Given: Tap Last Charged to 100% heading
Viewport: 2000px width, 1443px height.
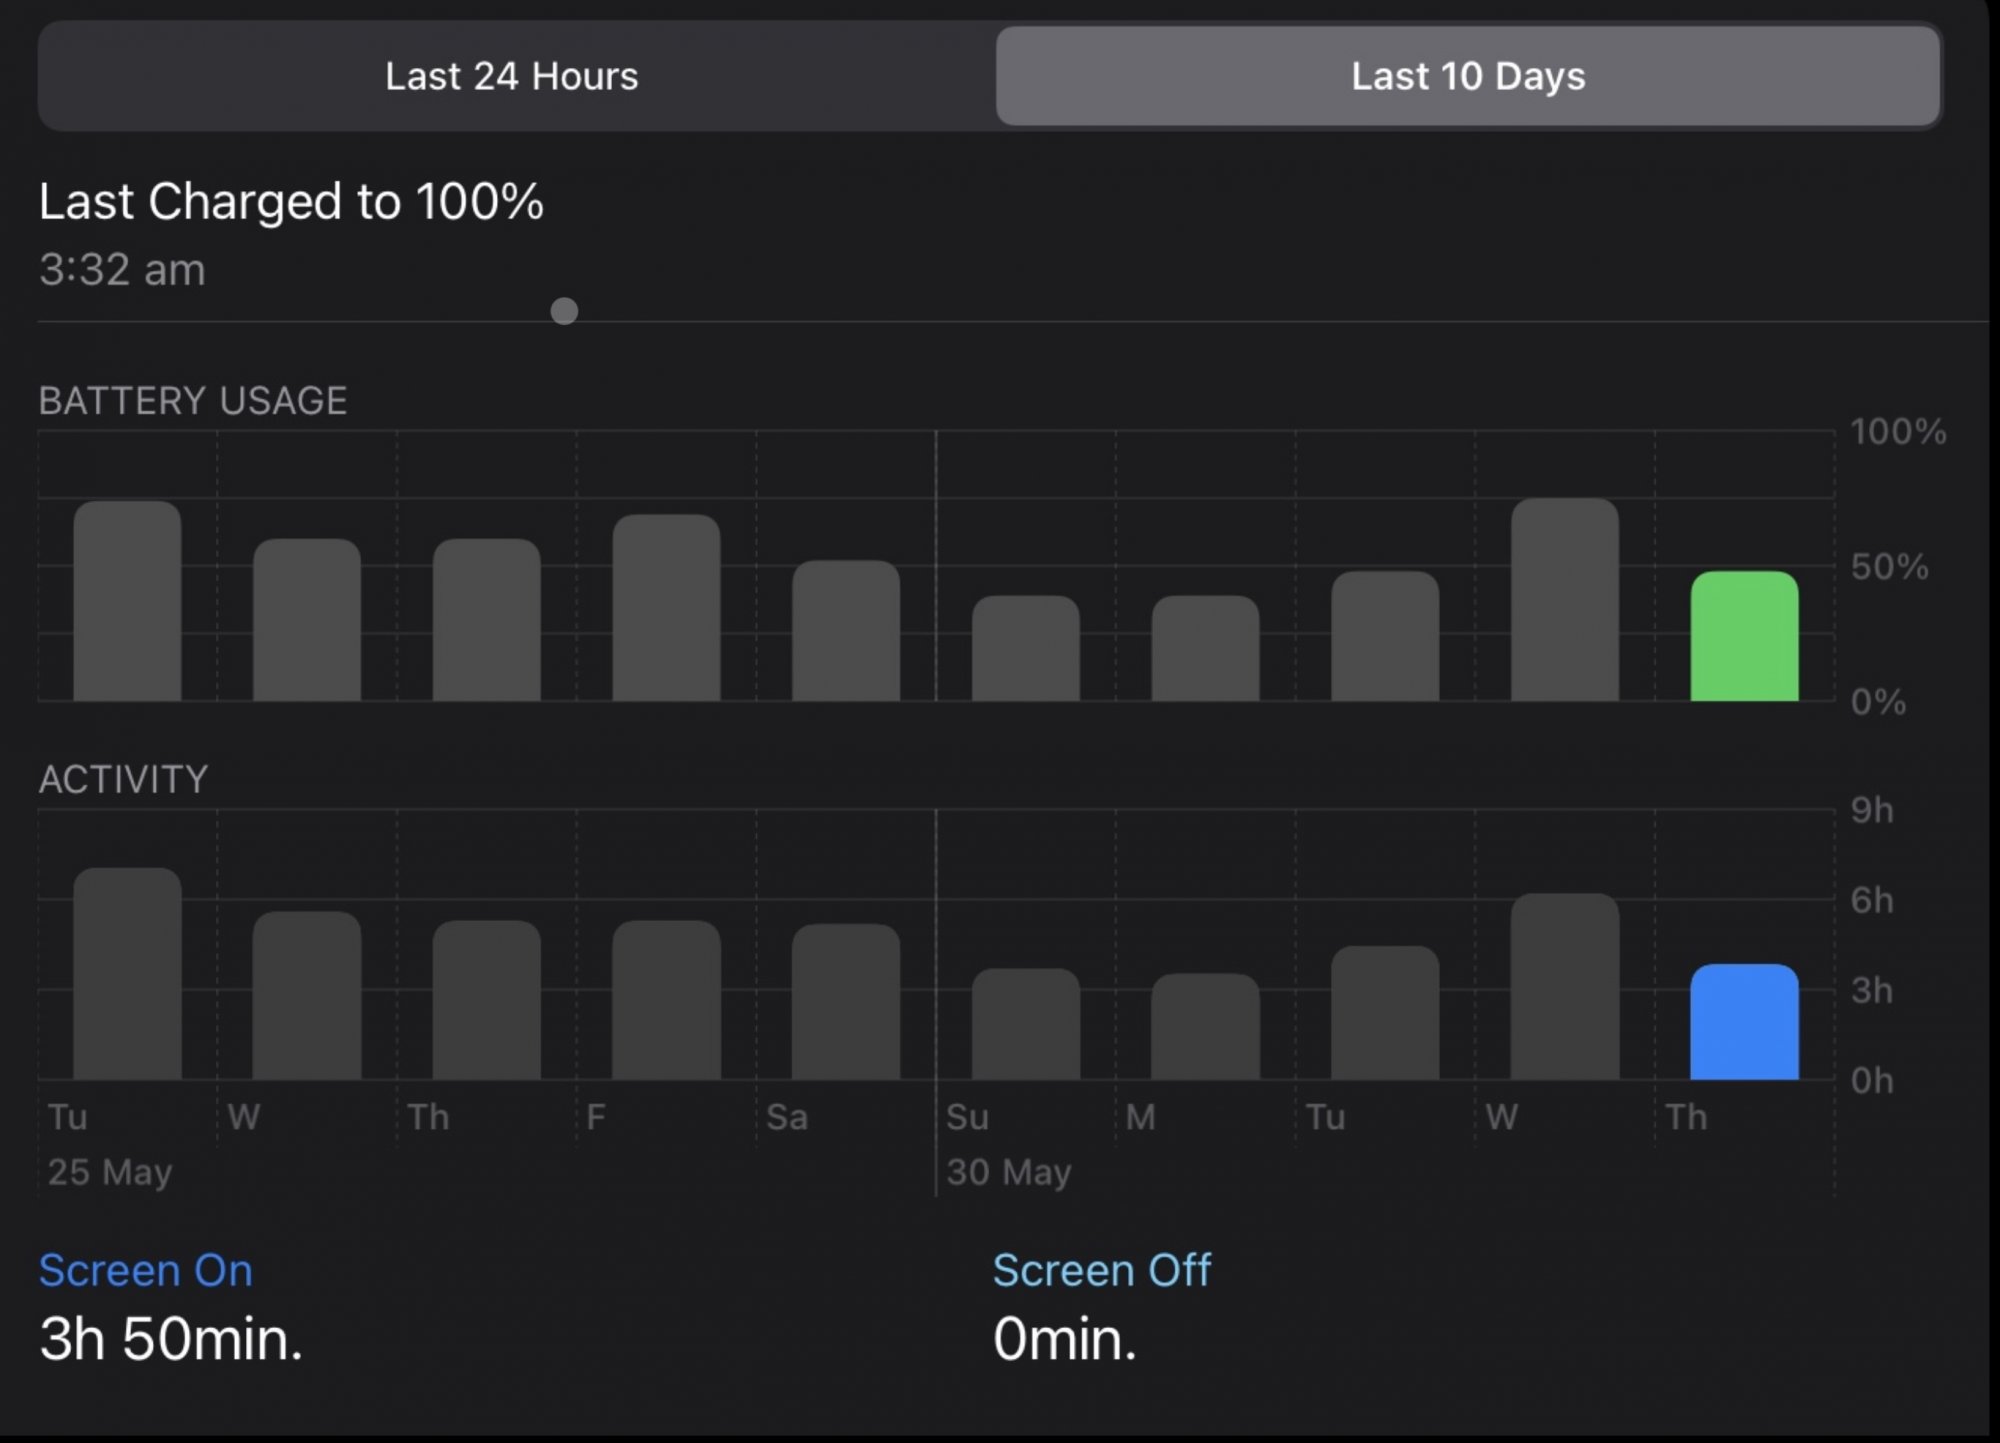Looking at the screenshot, I should 290,201.
